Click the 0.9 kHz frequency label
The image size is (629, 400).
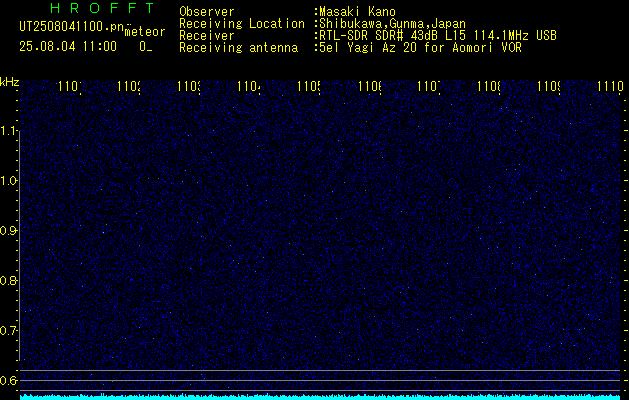[x=8, y=231]
